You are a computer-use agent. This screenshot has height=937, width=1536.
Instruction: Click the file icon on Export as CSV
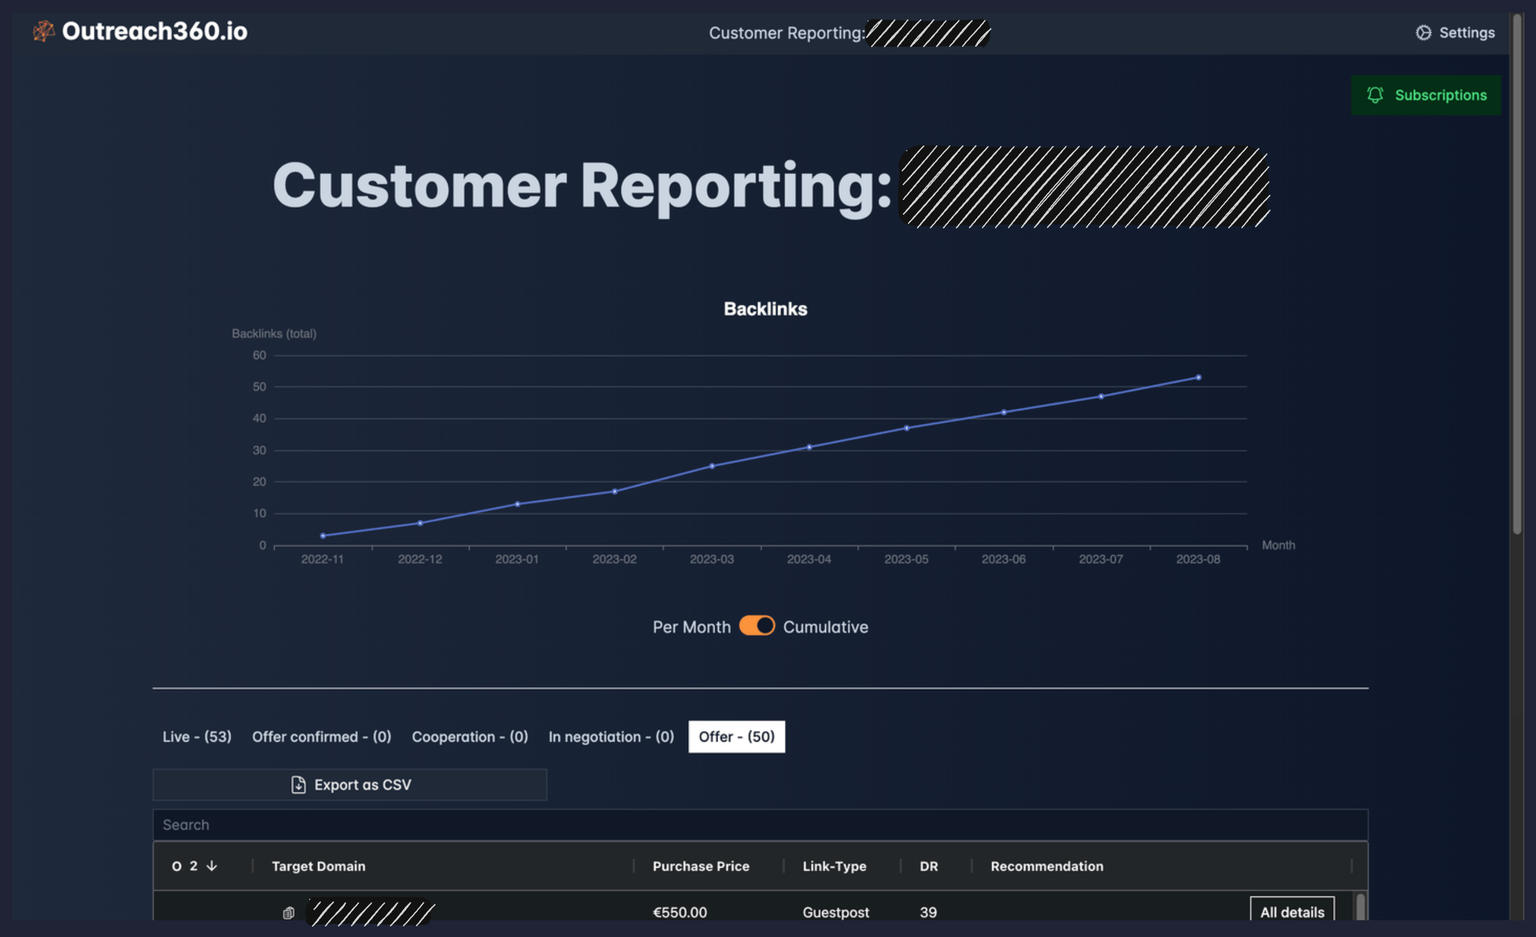tap(298, 784)
